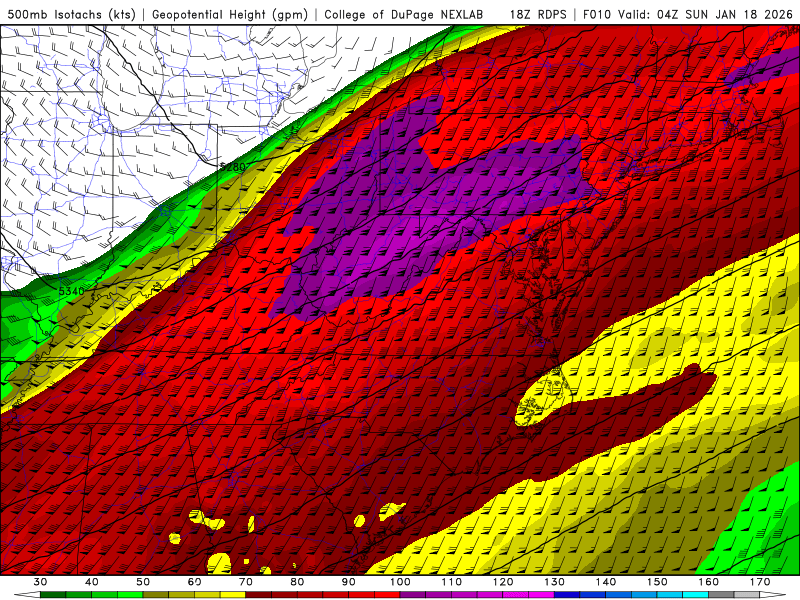Click the 5280 height contour label
The image size is (800, 600).
(x=233, y=166)
